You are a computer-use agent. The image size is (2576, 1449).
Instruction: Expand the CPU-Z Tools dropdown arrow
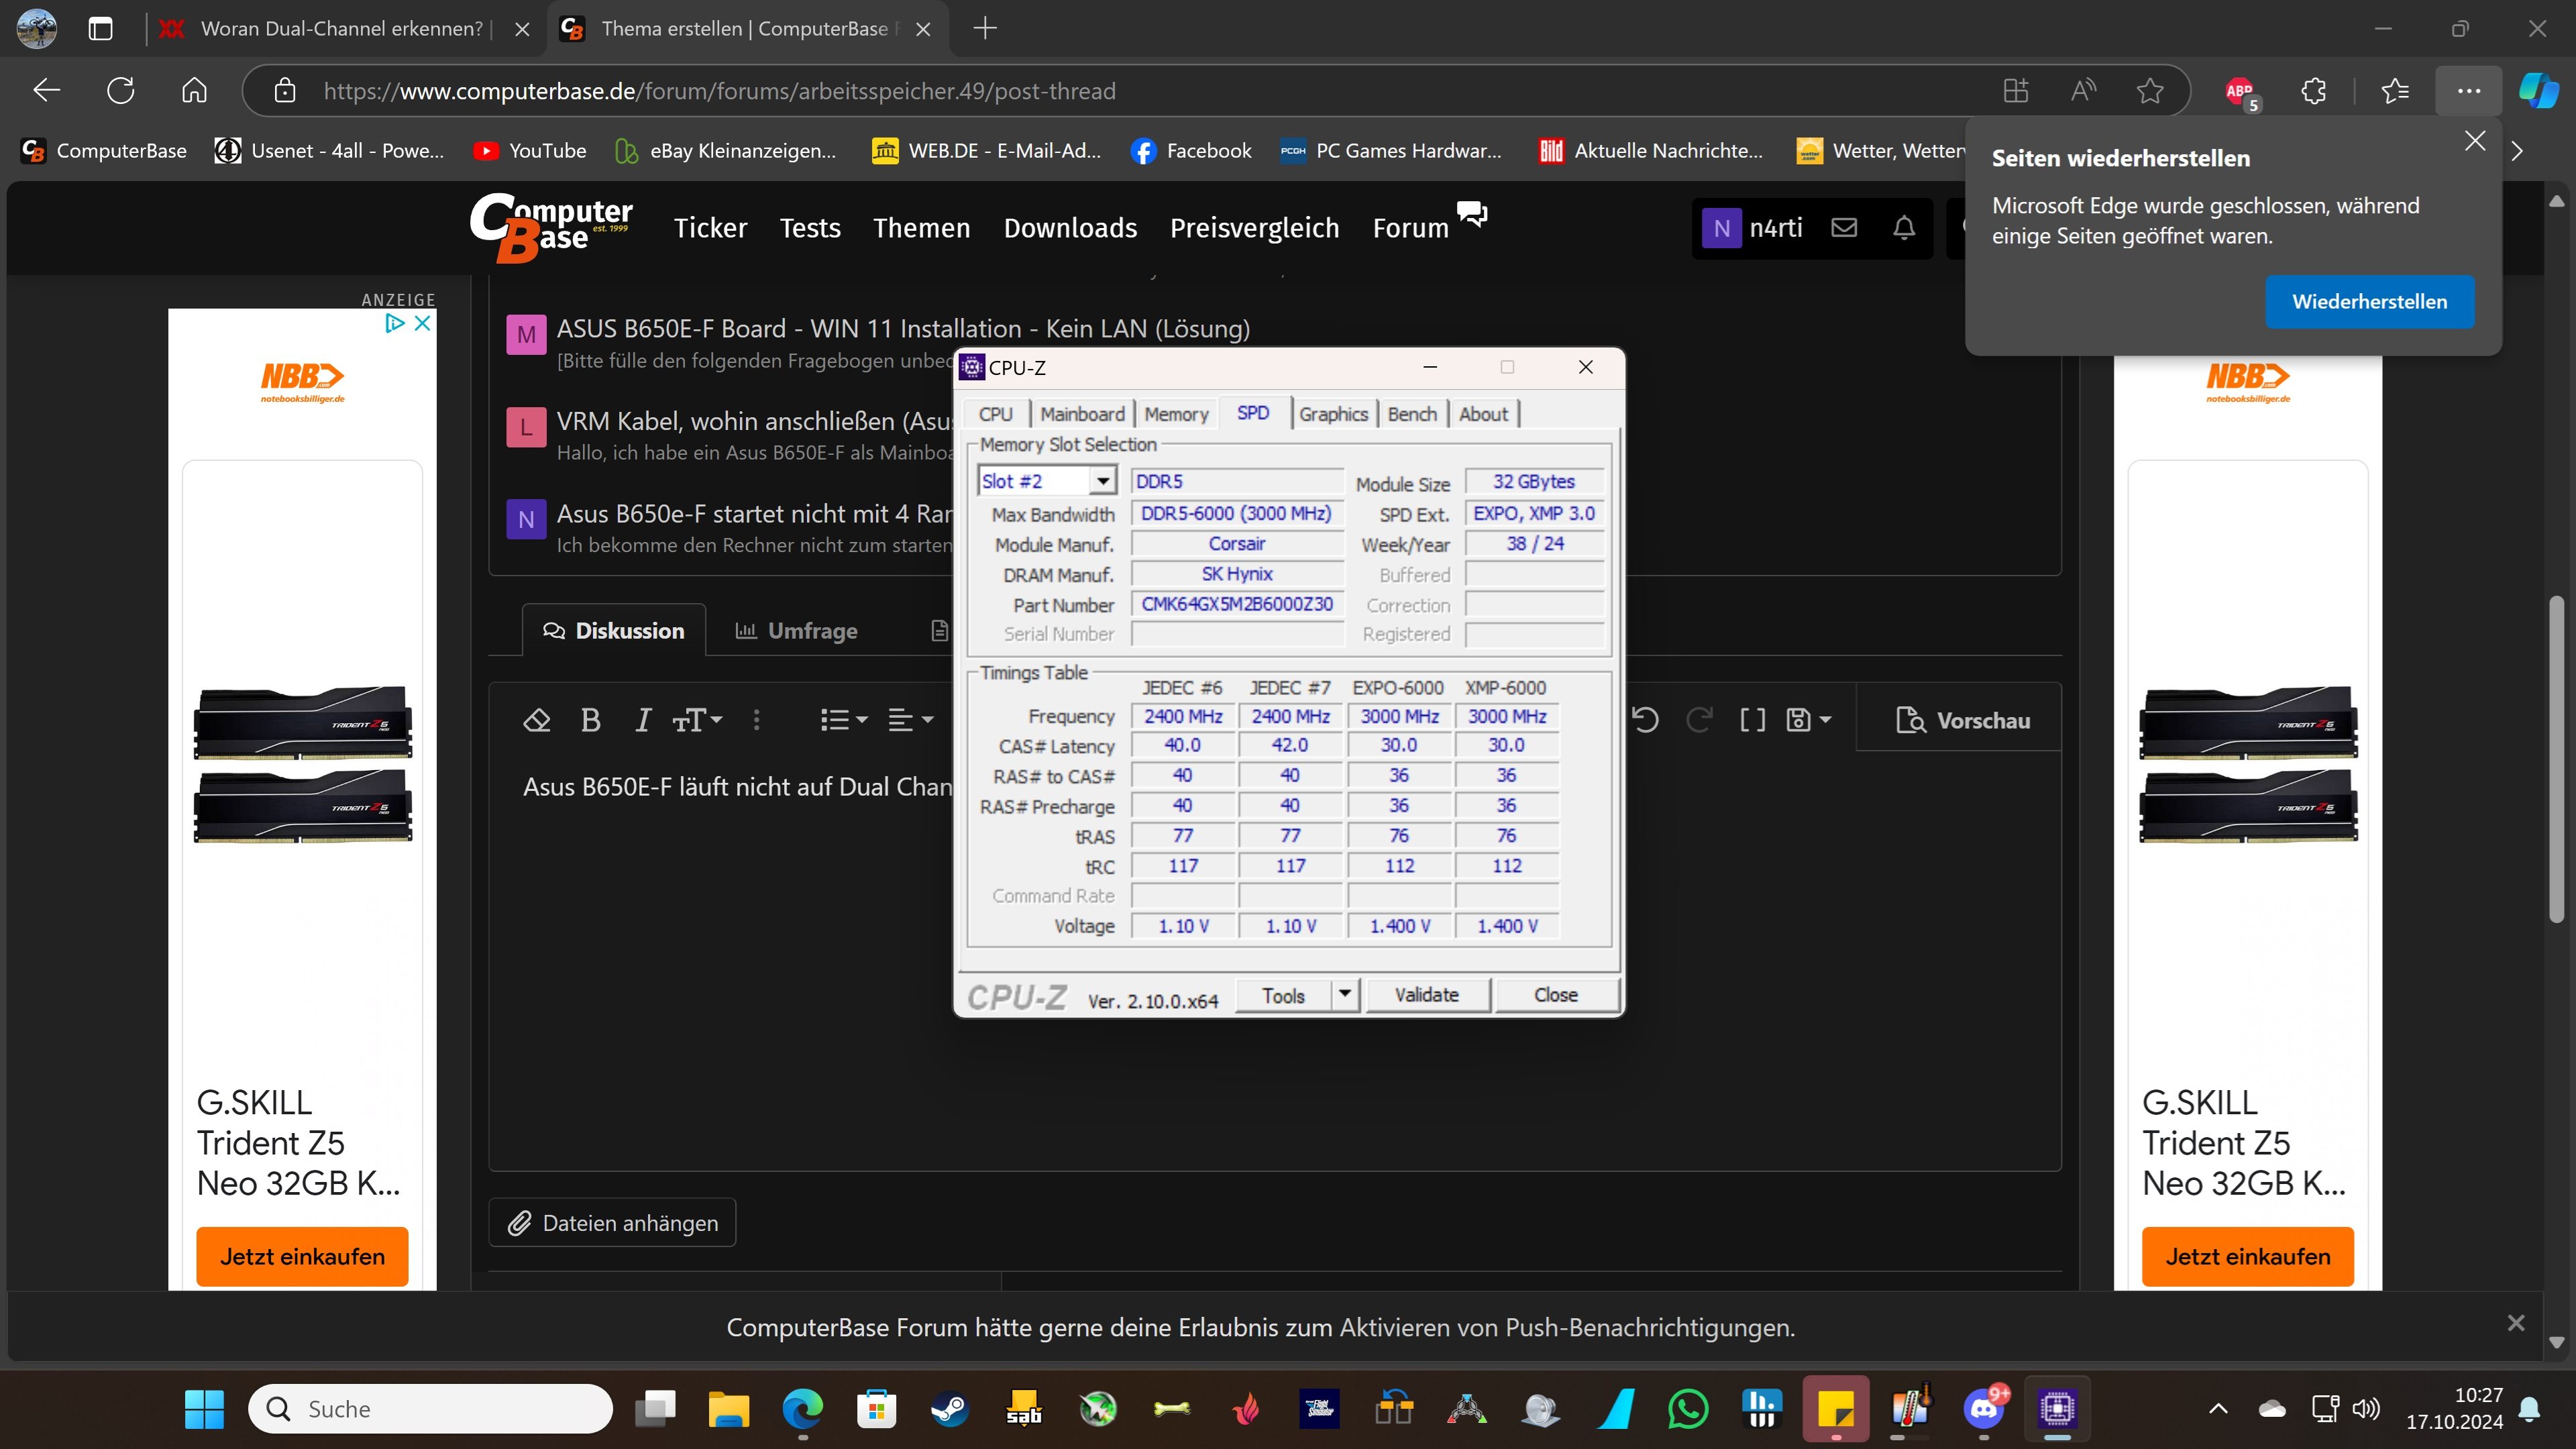click(x=1345, y=994)
